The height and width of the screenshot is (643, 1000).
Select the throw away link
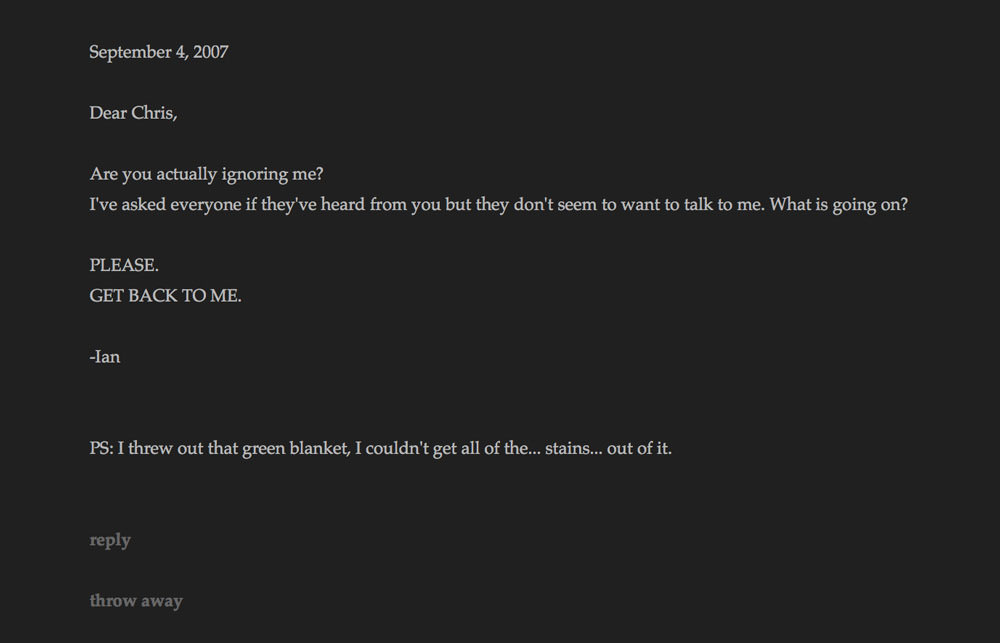pos(136,601)
